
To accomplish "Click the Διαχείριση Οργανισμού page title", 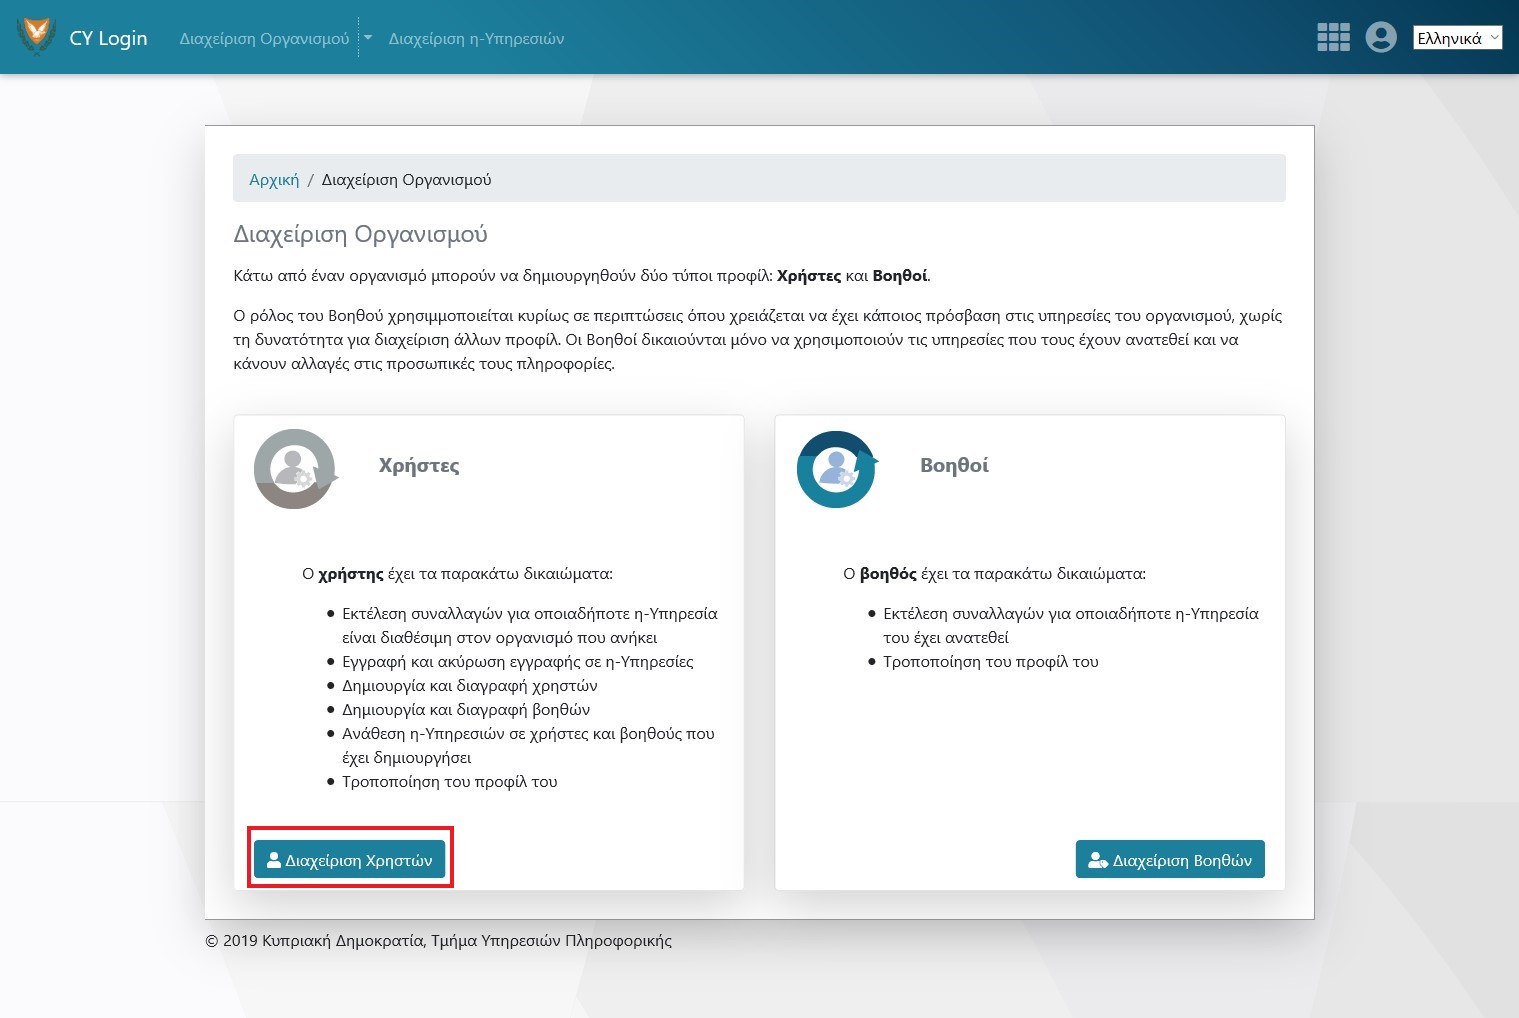I will (x=360, y=234).
